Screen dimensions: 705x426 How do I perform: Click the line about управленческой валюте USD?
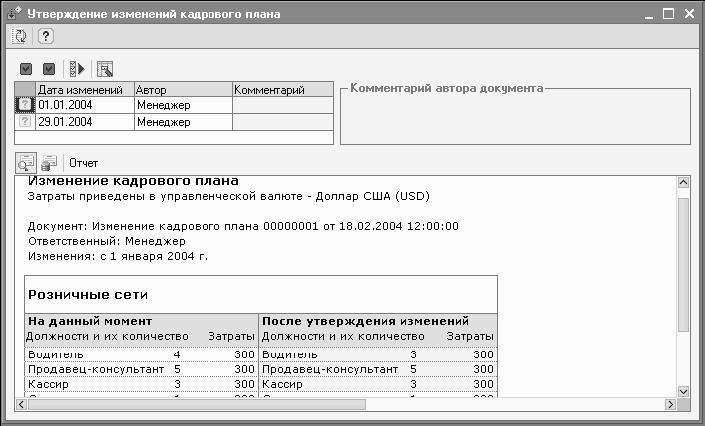pos(228,197)
